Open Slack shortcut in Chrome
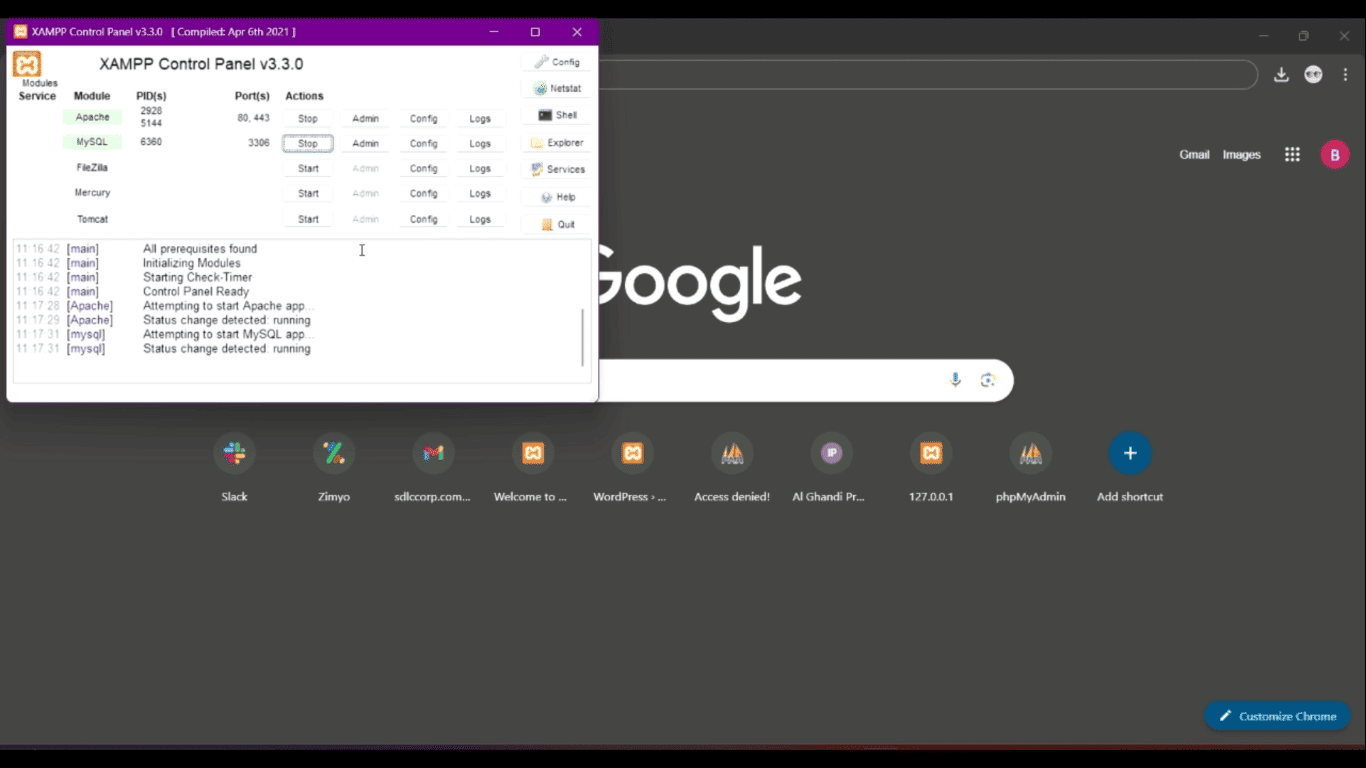This screenshot has height=768, width=1366. 234,453
